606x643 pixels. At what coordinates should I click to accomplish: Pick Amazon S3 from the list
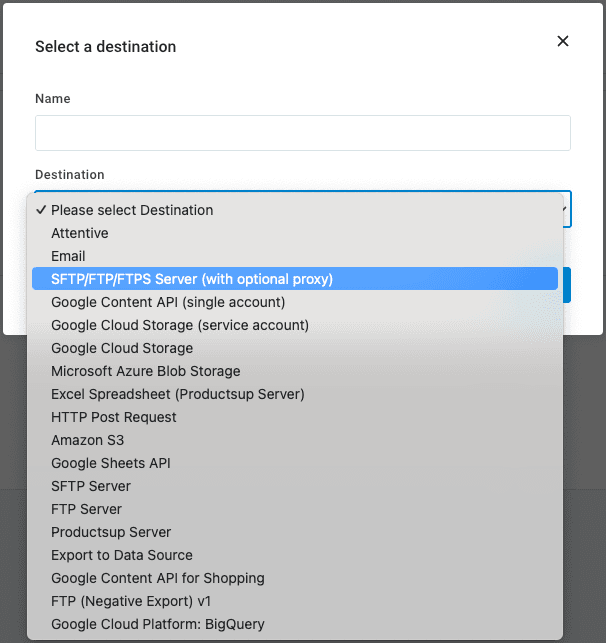coord(88,440)
